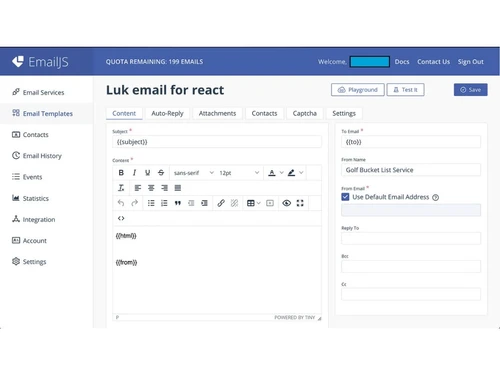Toggle Use Default Email Address checkbox
Image resolution: width=500 pixels, height=375 pixels.
[345, 197]
